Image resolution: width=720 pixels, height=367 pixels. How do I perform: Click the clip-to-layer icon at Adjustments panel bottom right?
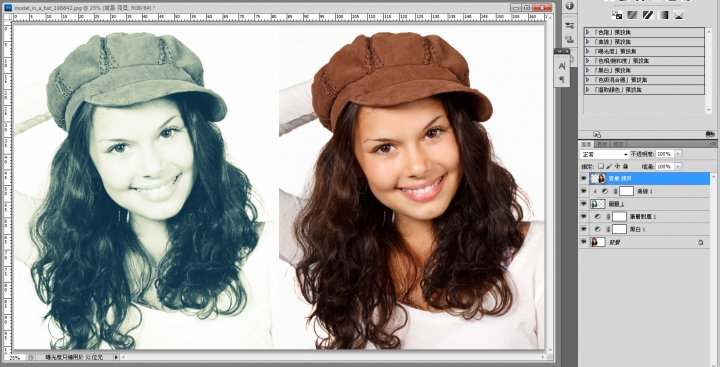pos(710,134)
